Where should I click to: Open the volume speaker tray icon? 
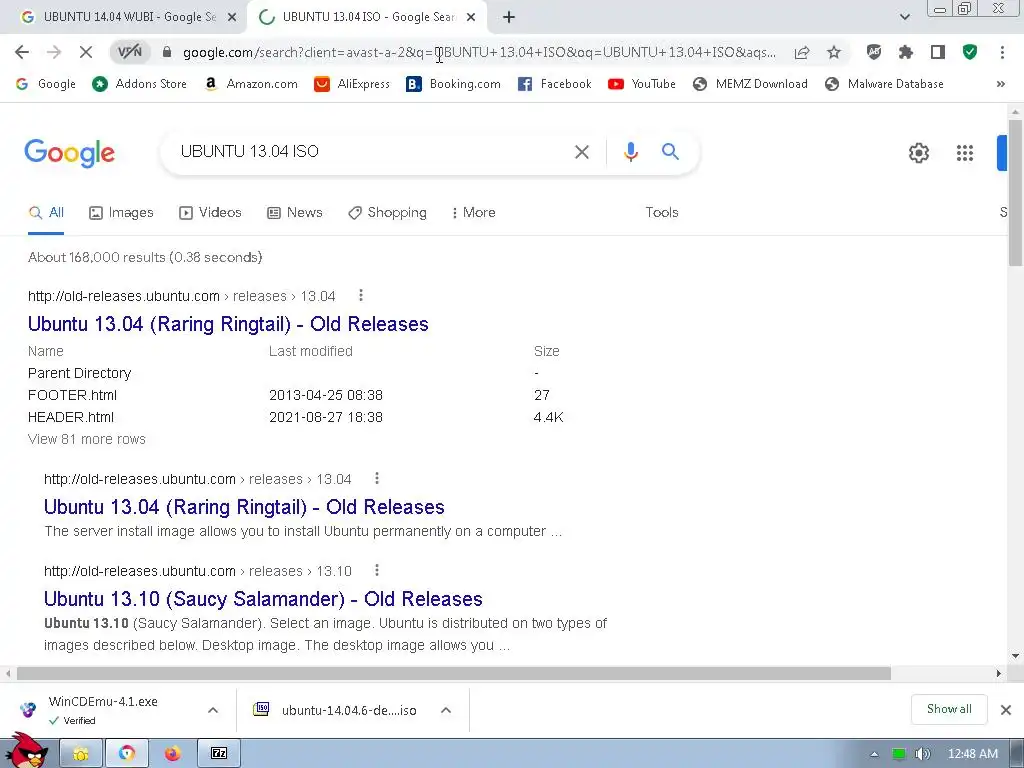click(922, 754)
